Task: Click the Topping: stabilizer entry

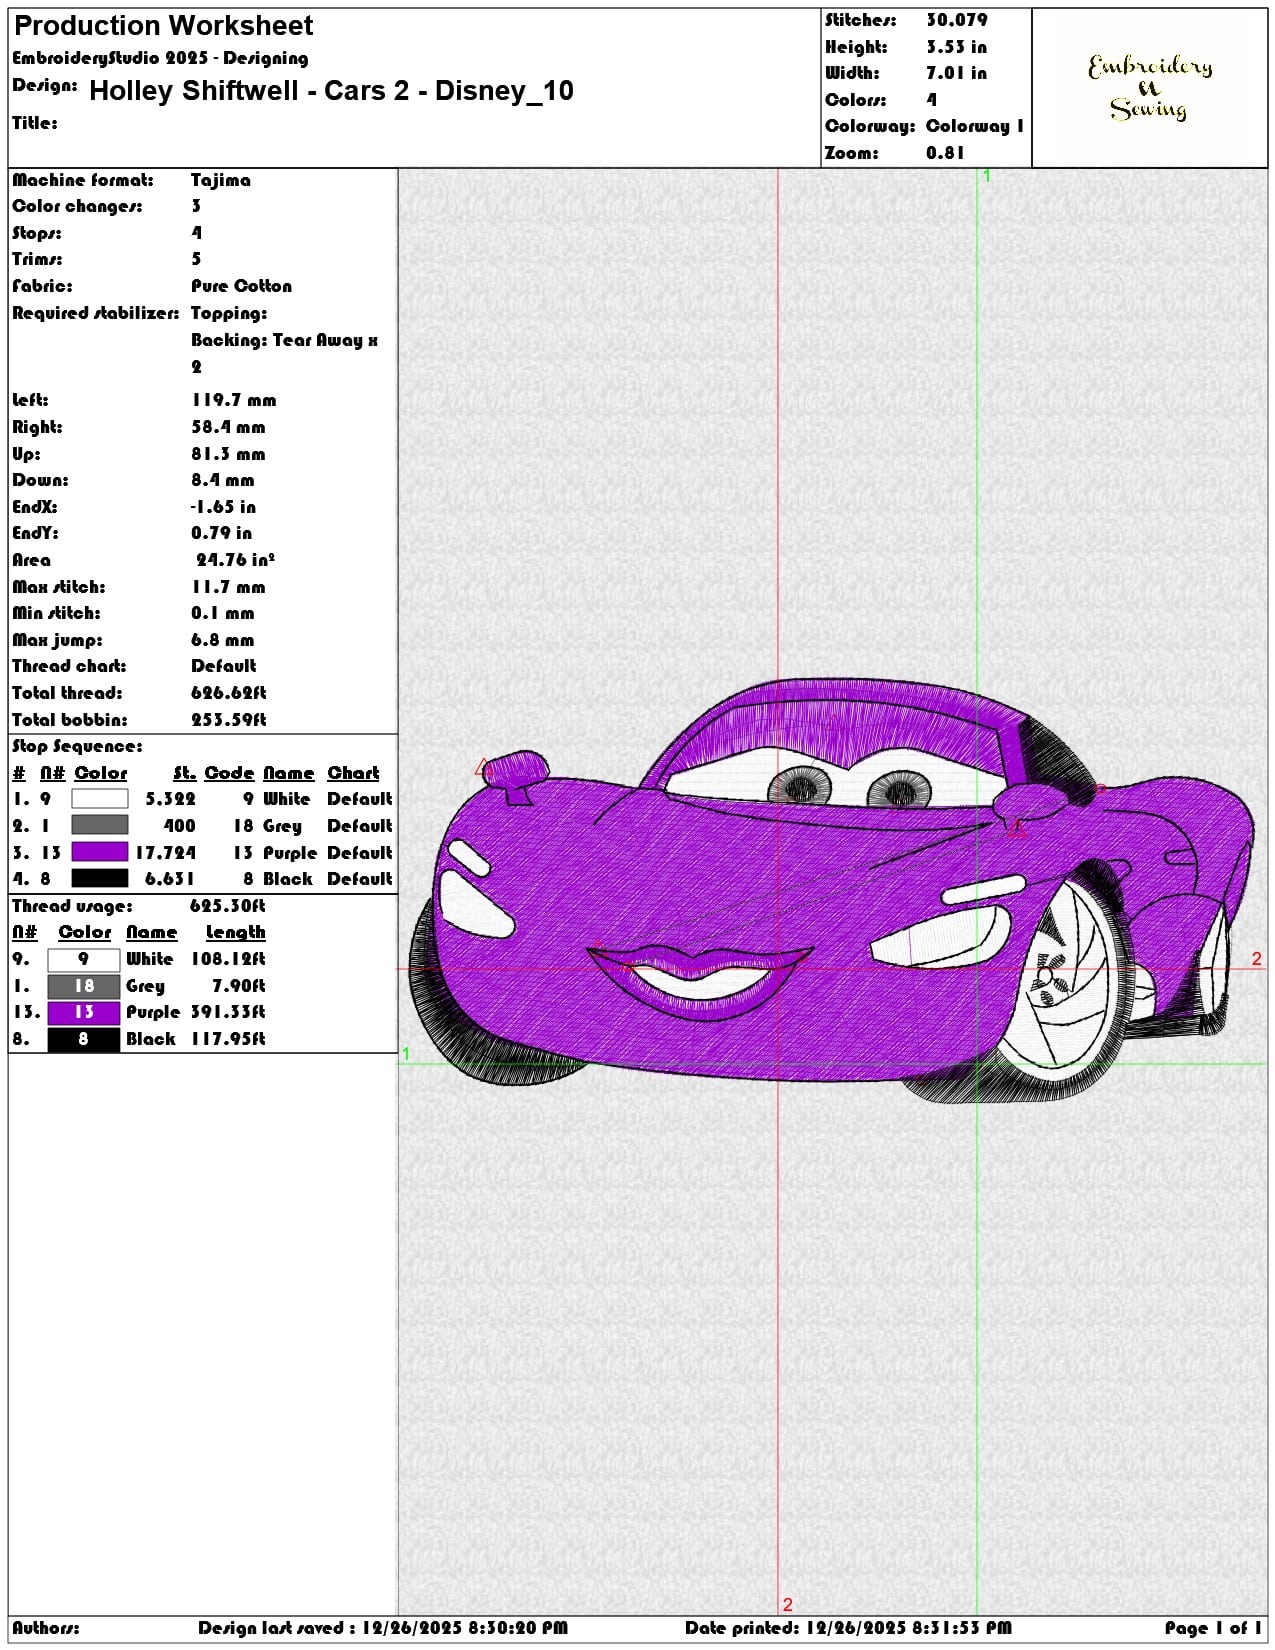Action: 228,313
